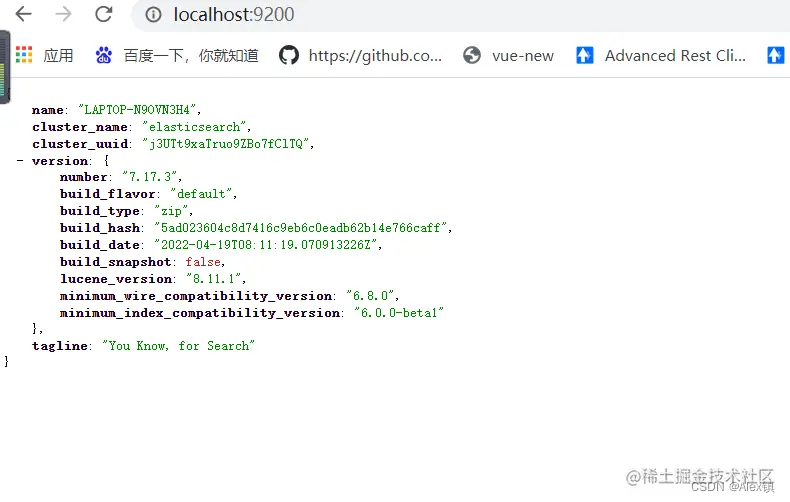Viewport: 790px width, 502px height.
Task: Select the build_flavor key
Action: 107,194
